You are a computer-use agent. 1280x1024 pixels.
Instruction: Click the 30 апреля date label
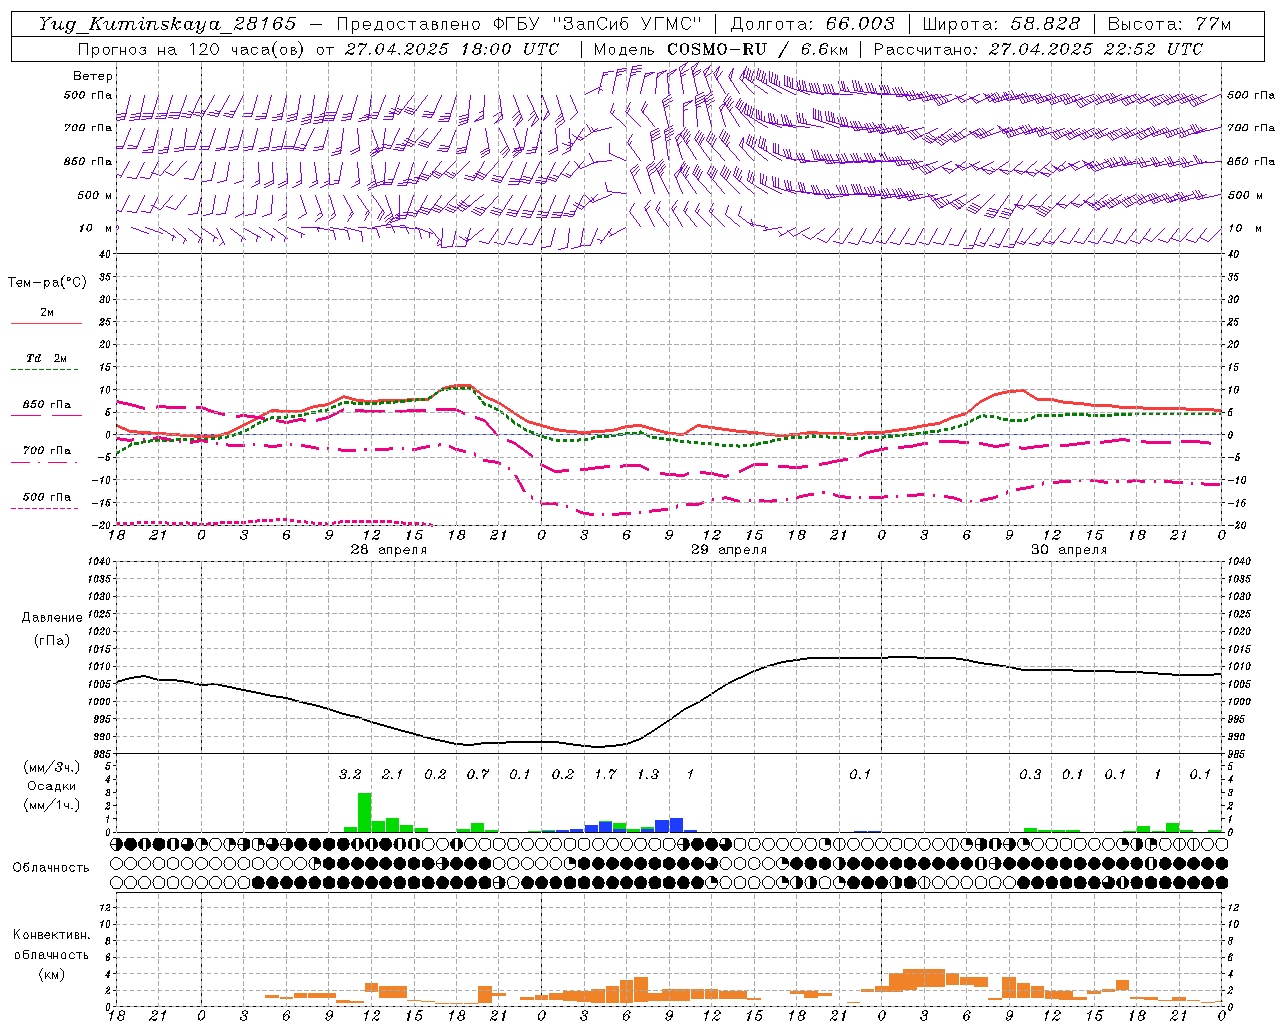coord(1069,550)
